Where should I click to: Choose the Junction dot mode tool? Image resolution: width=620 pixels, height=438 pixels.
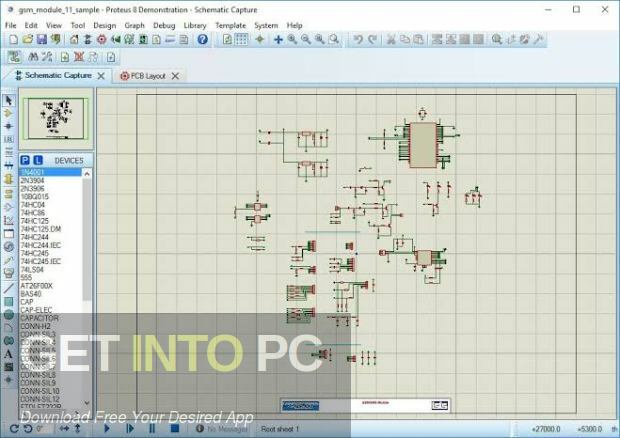pos(9,126)
